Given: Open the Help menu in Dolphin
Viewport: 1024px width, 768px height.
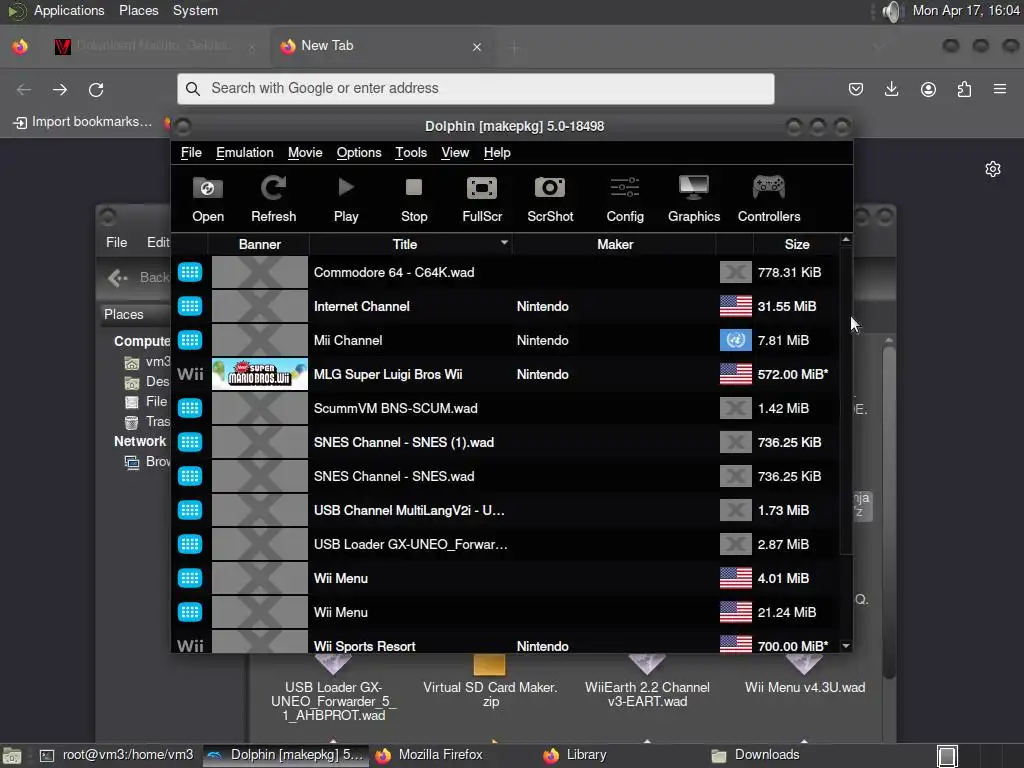Looking at the screenshot, I should (497, 152).
